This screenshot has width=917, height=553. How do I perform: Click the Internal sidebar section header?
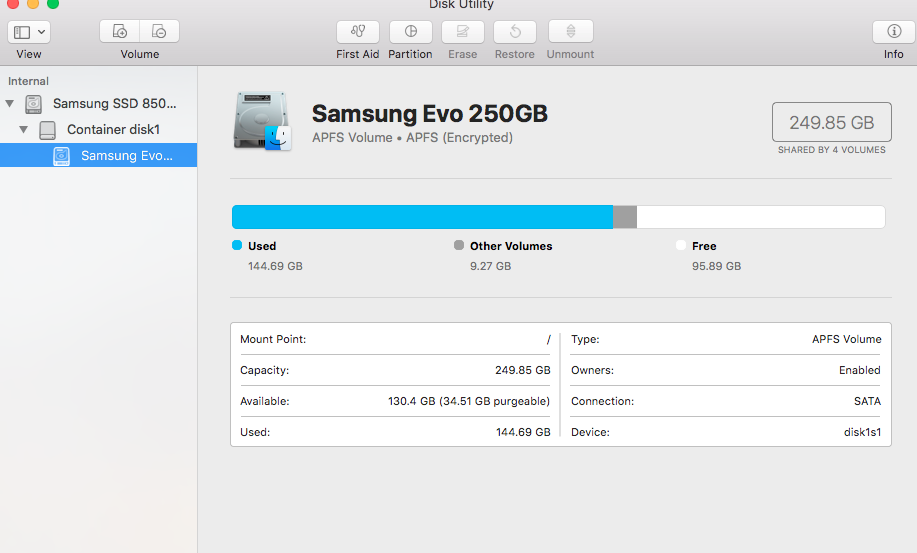pos(28,81)
